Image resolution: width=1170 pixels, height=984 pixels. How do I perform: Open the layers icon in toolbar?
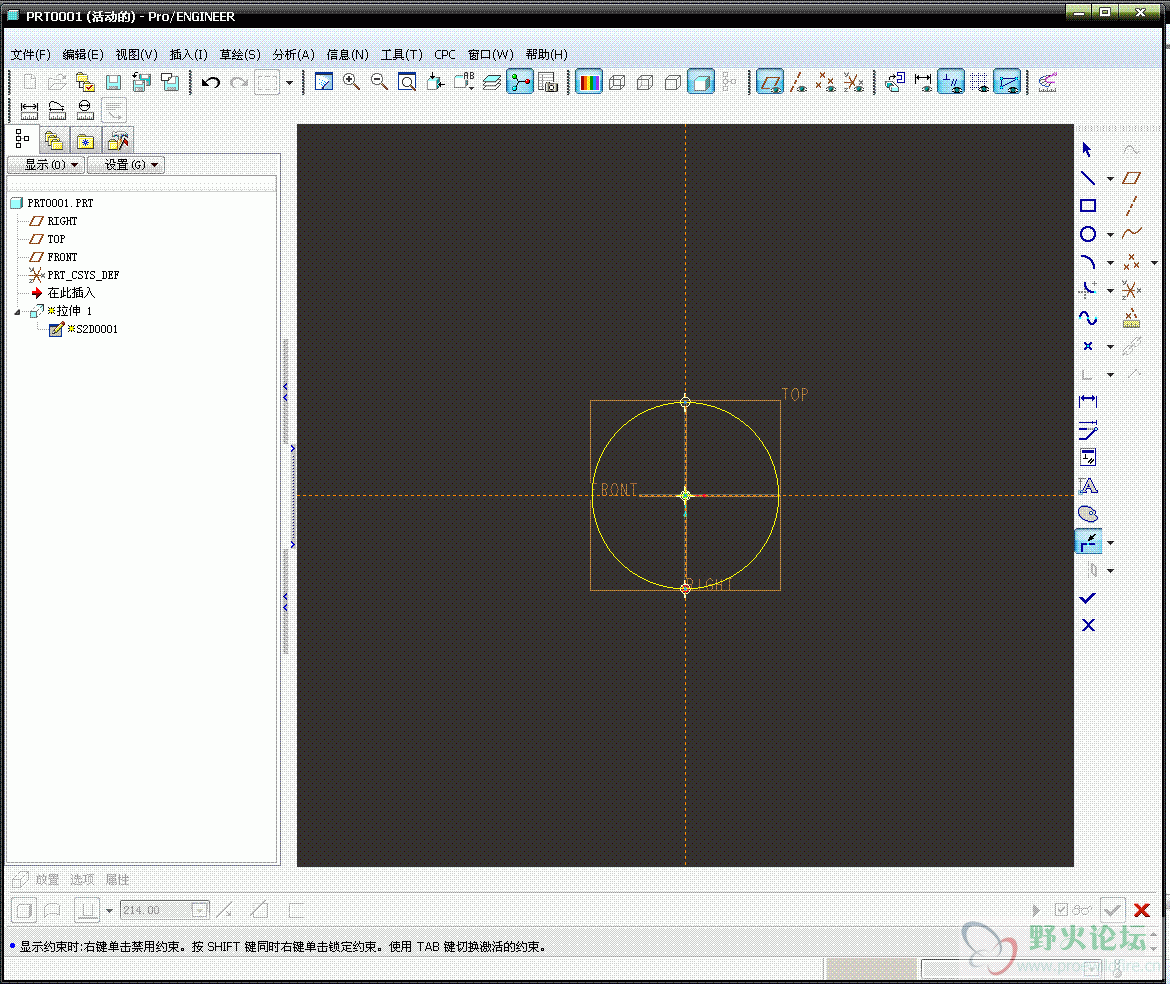492,82
